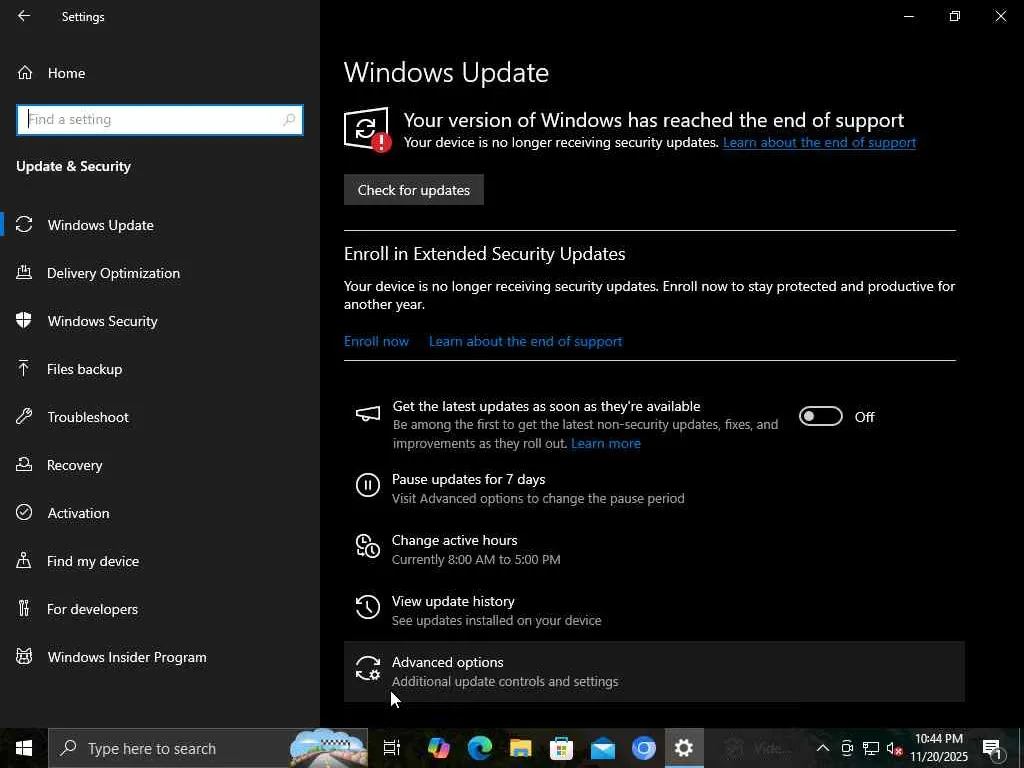Open top Learn about the end of support link
The image size is (1024, 768).
[x=819, y=142]
